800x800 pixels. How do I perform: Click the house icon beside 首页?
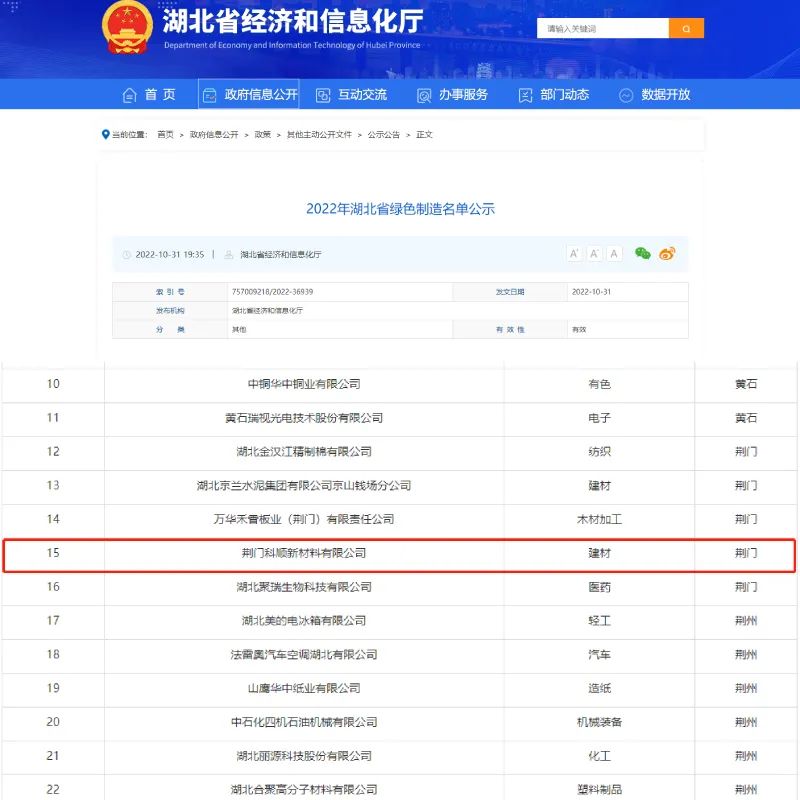coord(130,95)
